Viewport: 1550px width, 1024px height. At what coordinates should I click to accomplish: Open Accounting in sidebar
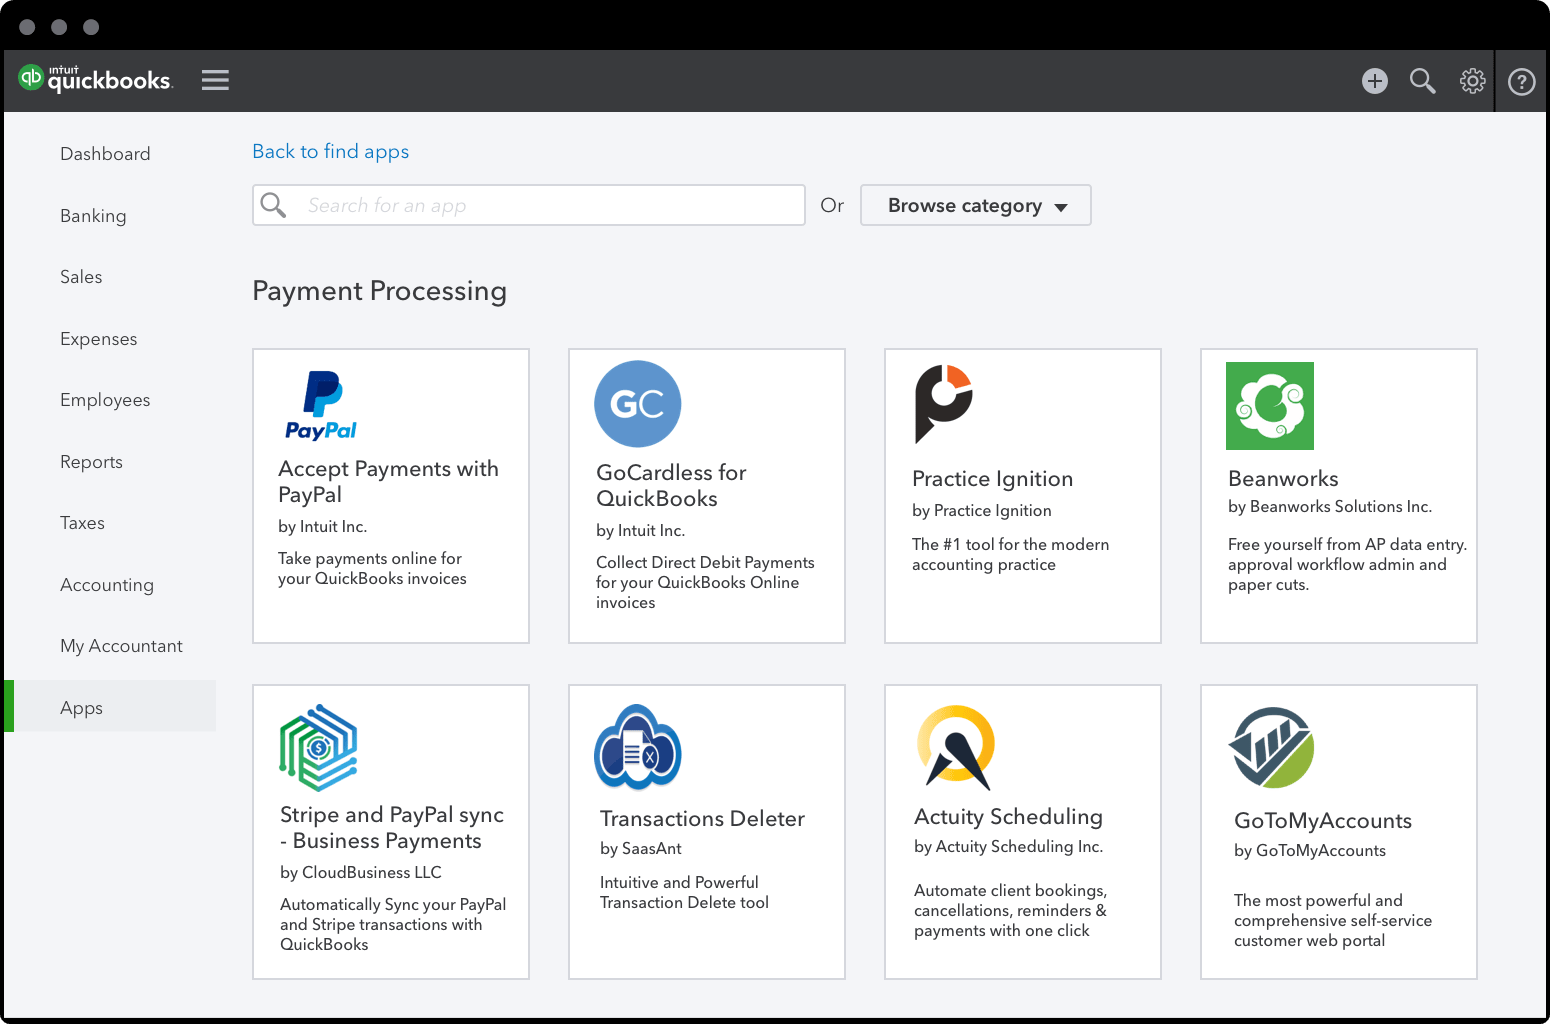tap(107, 585)
